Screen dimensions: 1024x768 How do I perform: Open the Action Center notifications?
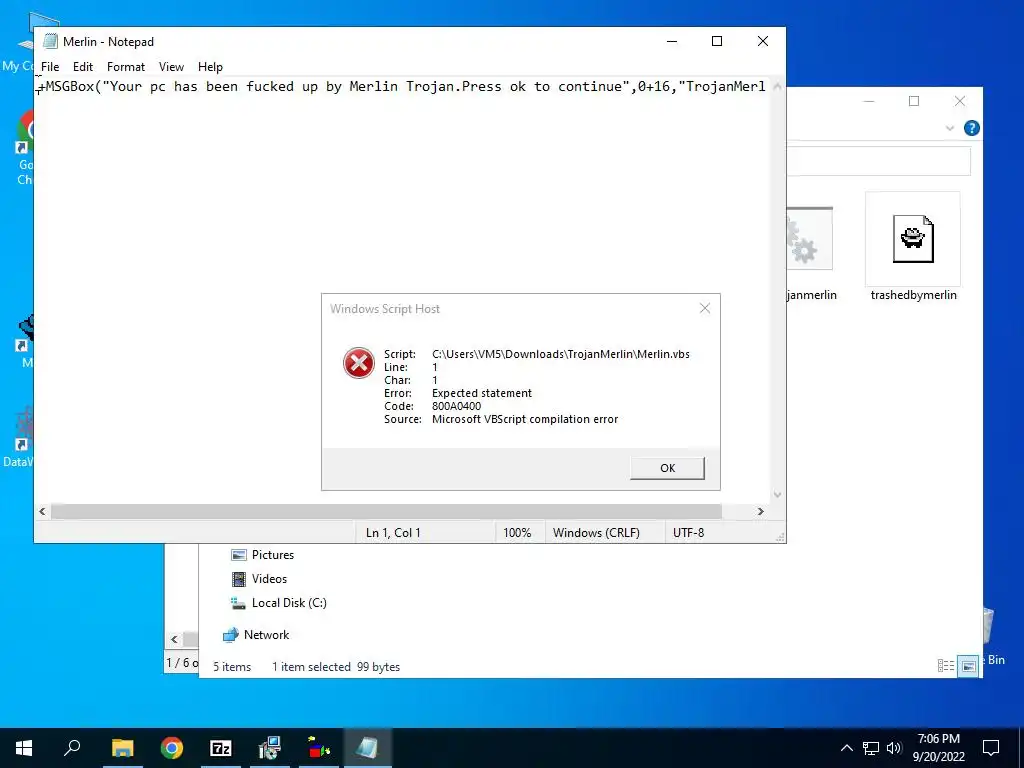coord(991,748)
